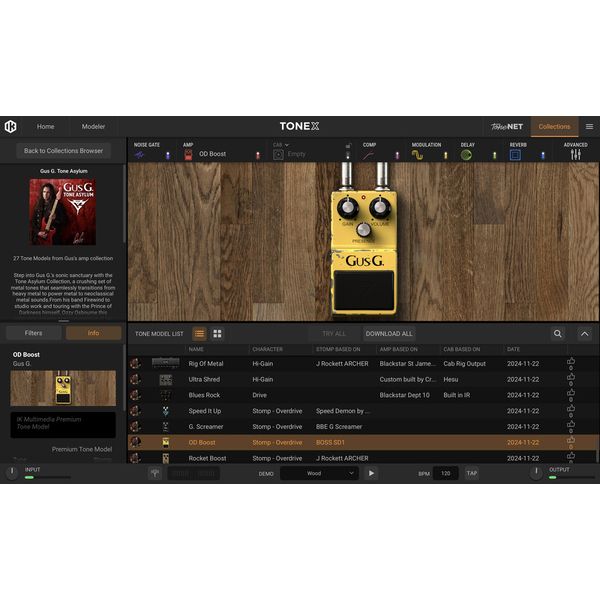Screen dimensions: 600x600
Task: Adjust the Presence knob on the pedal
Action: (363, 230)
